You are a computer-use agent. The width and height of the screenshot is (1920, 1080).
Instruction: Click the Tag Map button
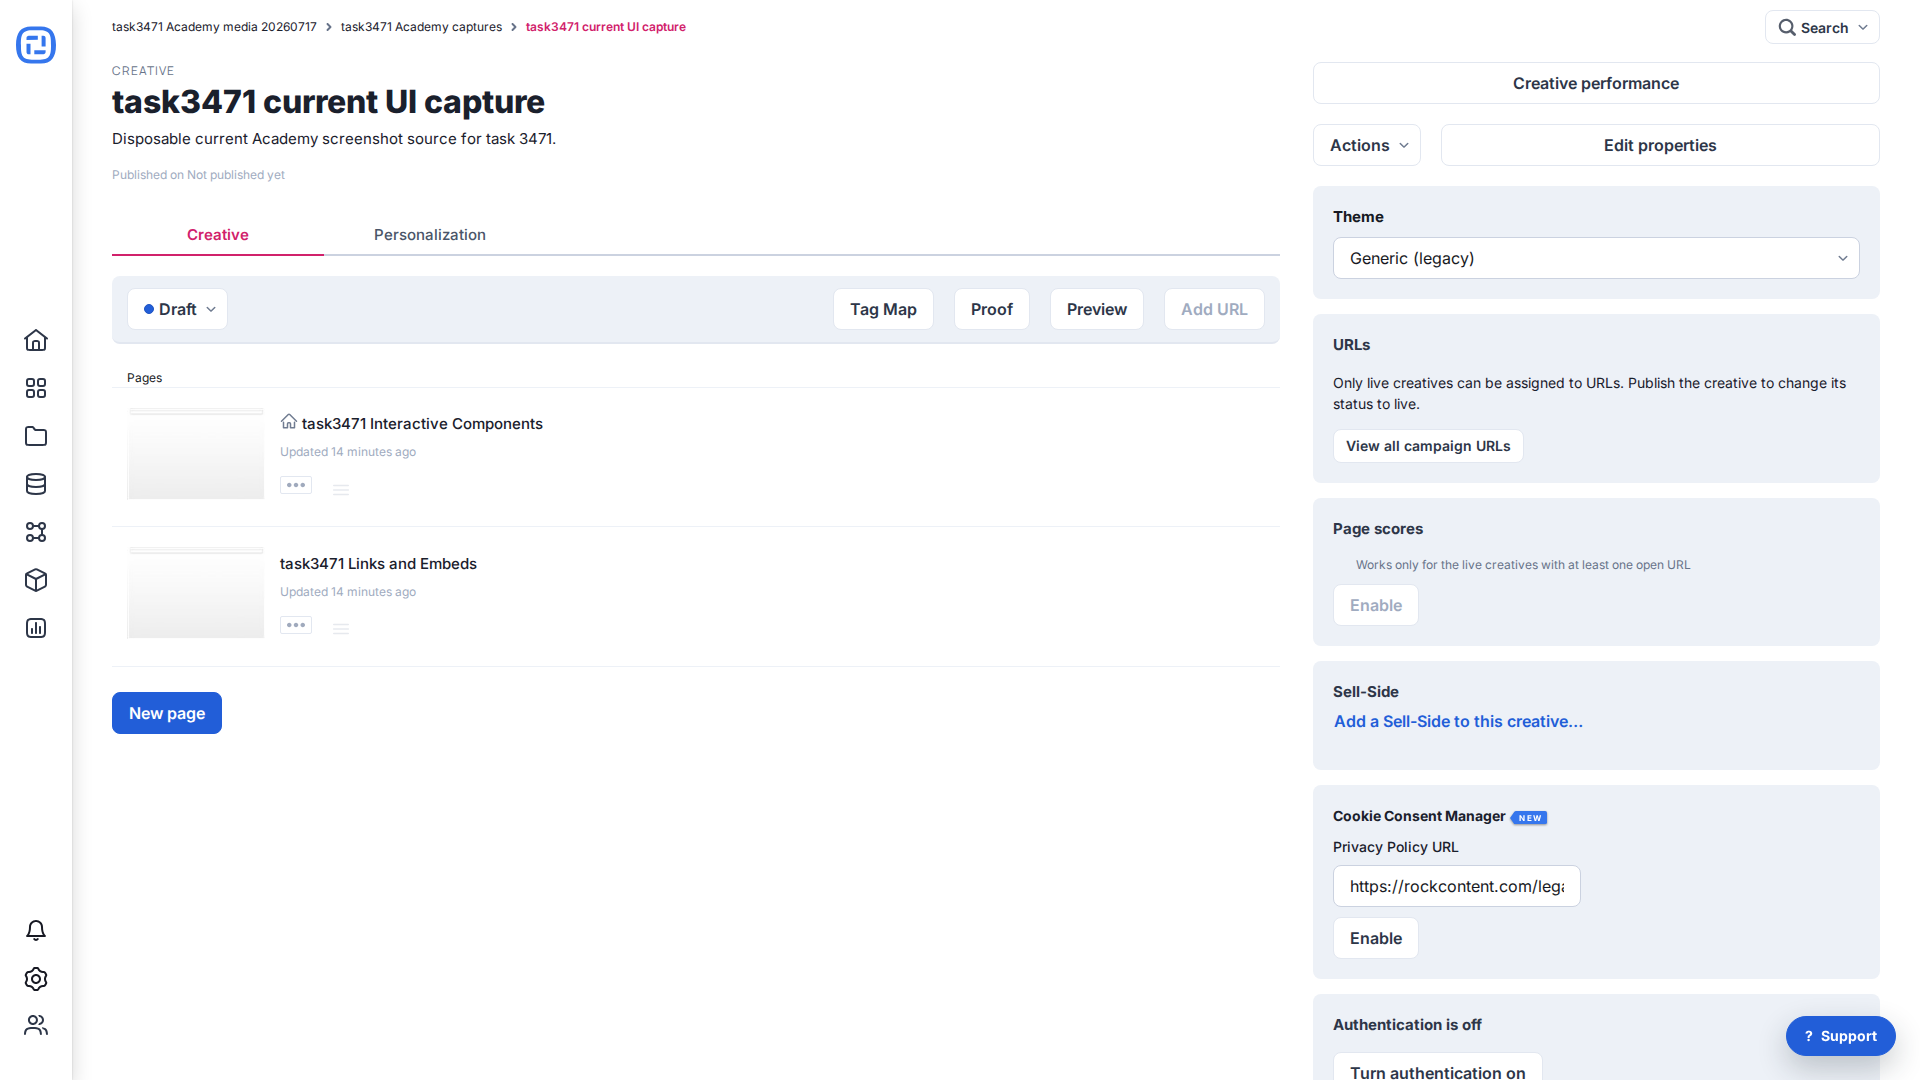[x=883, y=310]
